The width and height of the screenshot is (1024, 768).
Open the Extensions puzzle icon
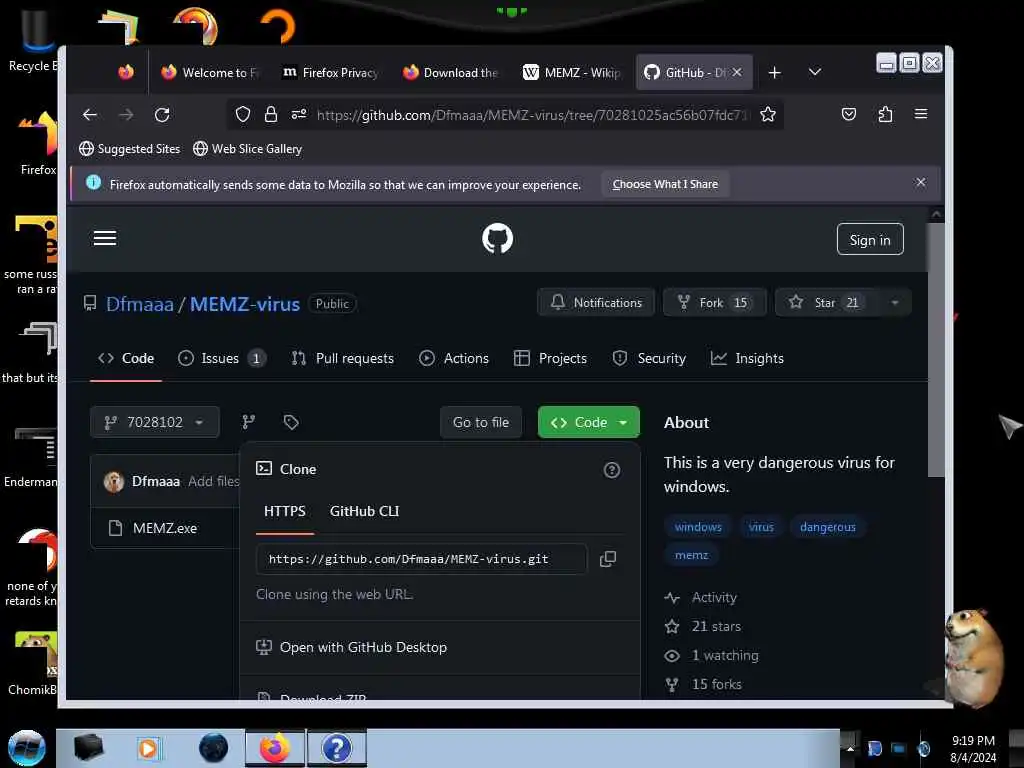pos(885,114)
